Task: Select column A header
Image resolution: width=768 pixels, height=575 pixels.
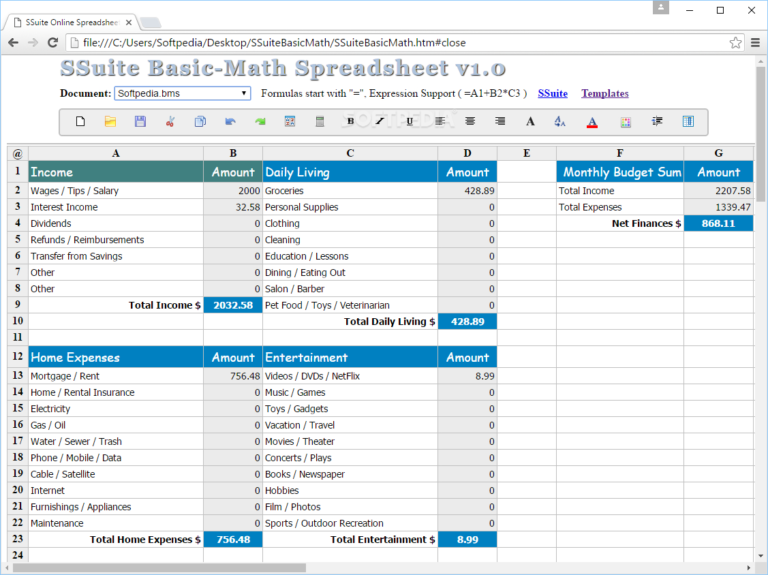Action: click(116, 153)
